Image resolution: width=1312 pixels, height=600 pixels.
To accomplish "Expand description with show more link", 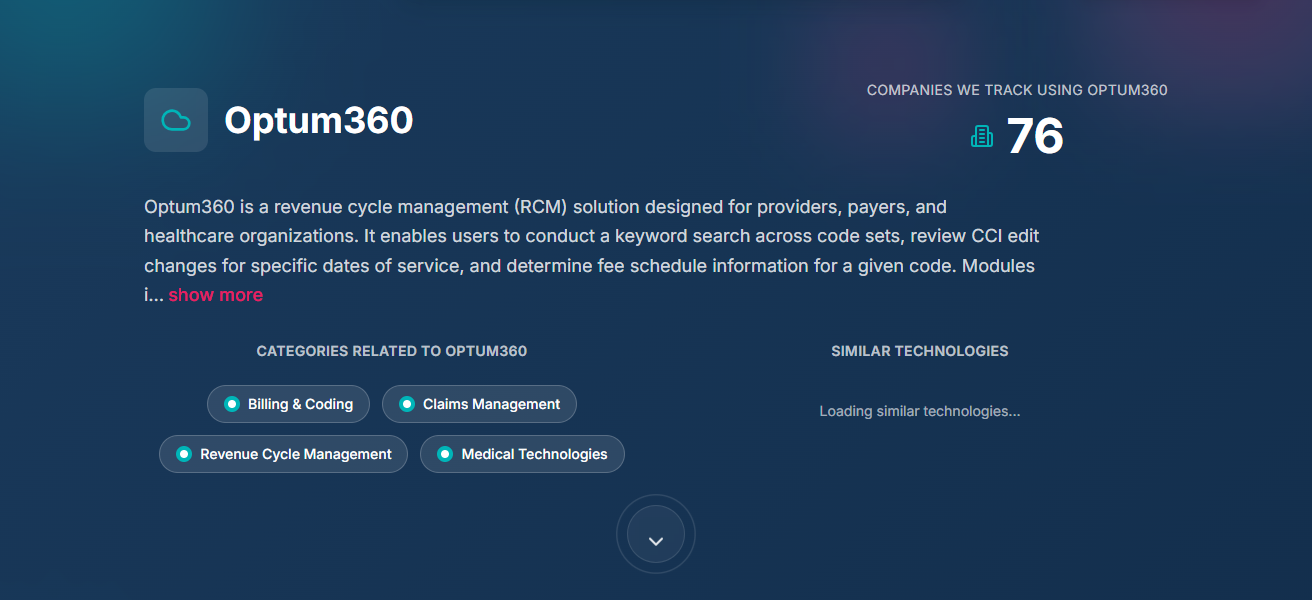I will [x=215, y=295].
